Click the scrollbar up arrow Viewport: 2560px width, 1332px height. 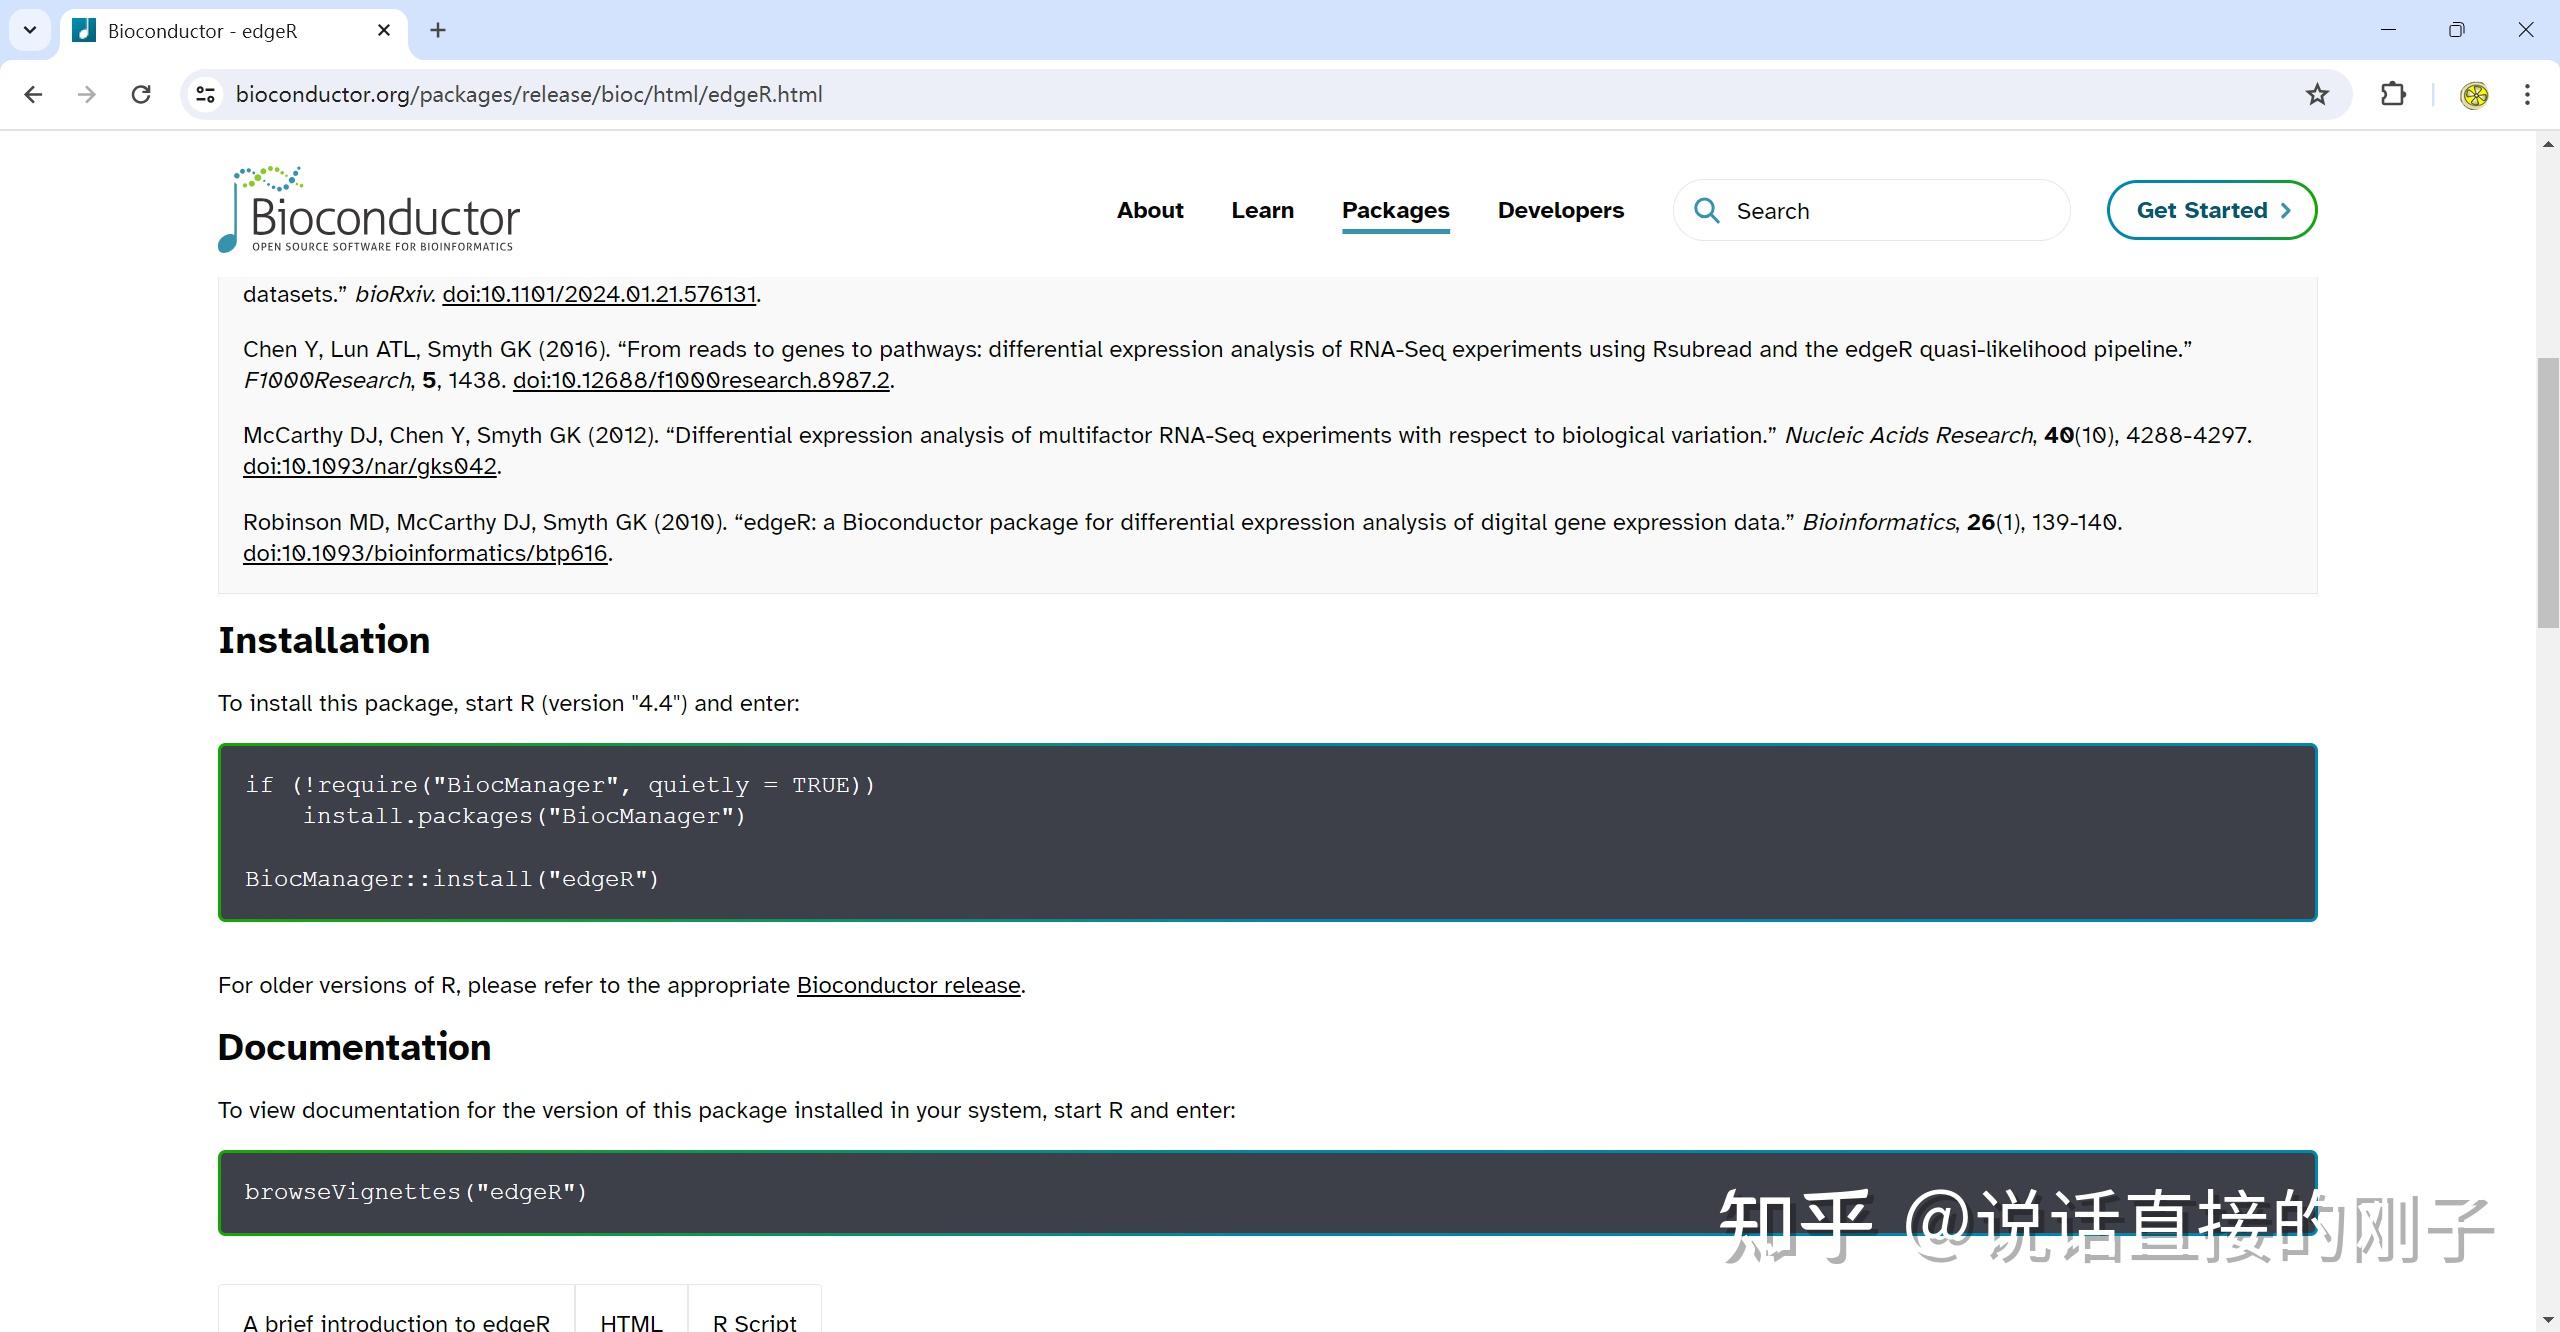[2548, 144]
